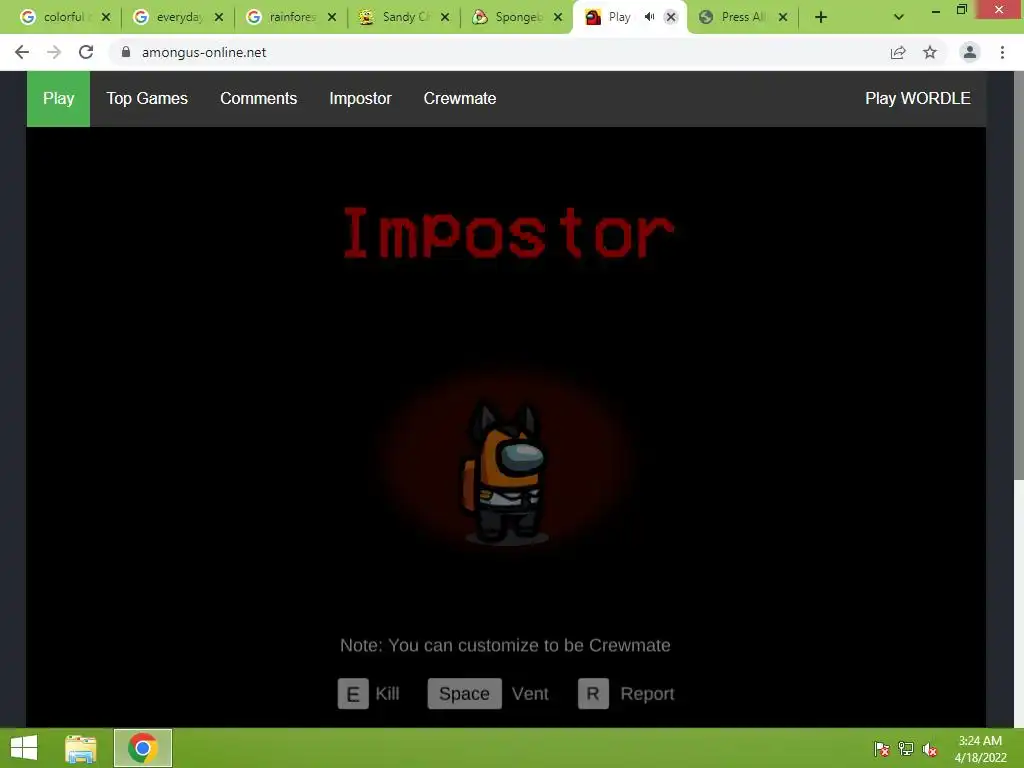Screen dimensions: 1024x768
Task: Click the Chrome taskbar icon
Action: (143, 748)
